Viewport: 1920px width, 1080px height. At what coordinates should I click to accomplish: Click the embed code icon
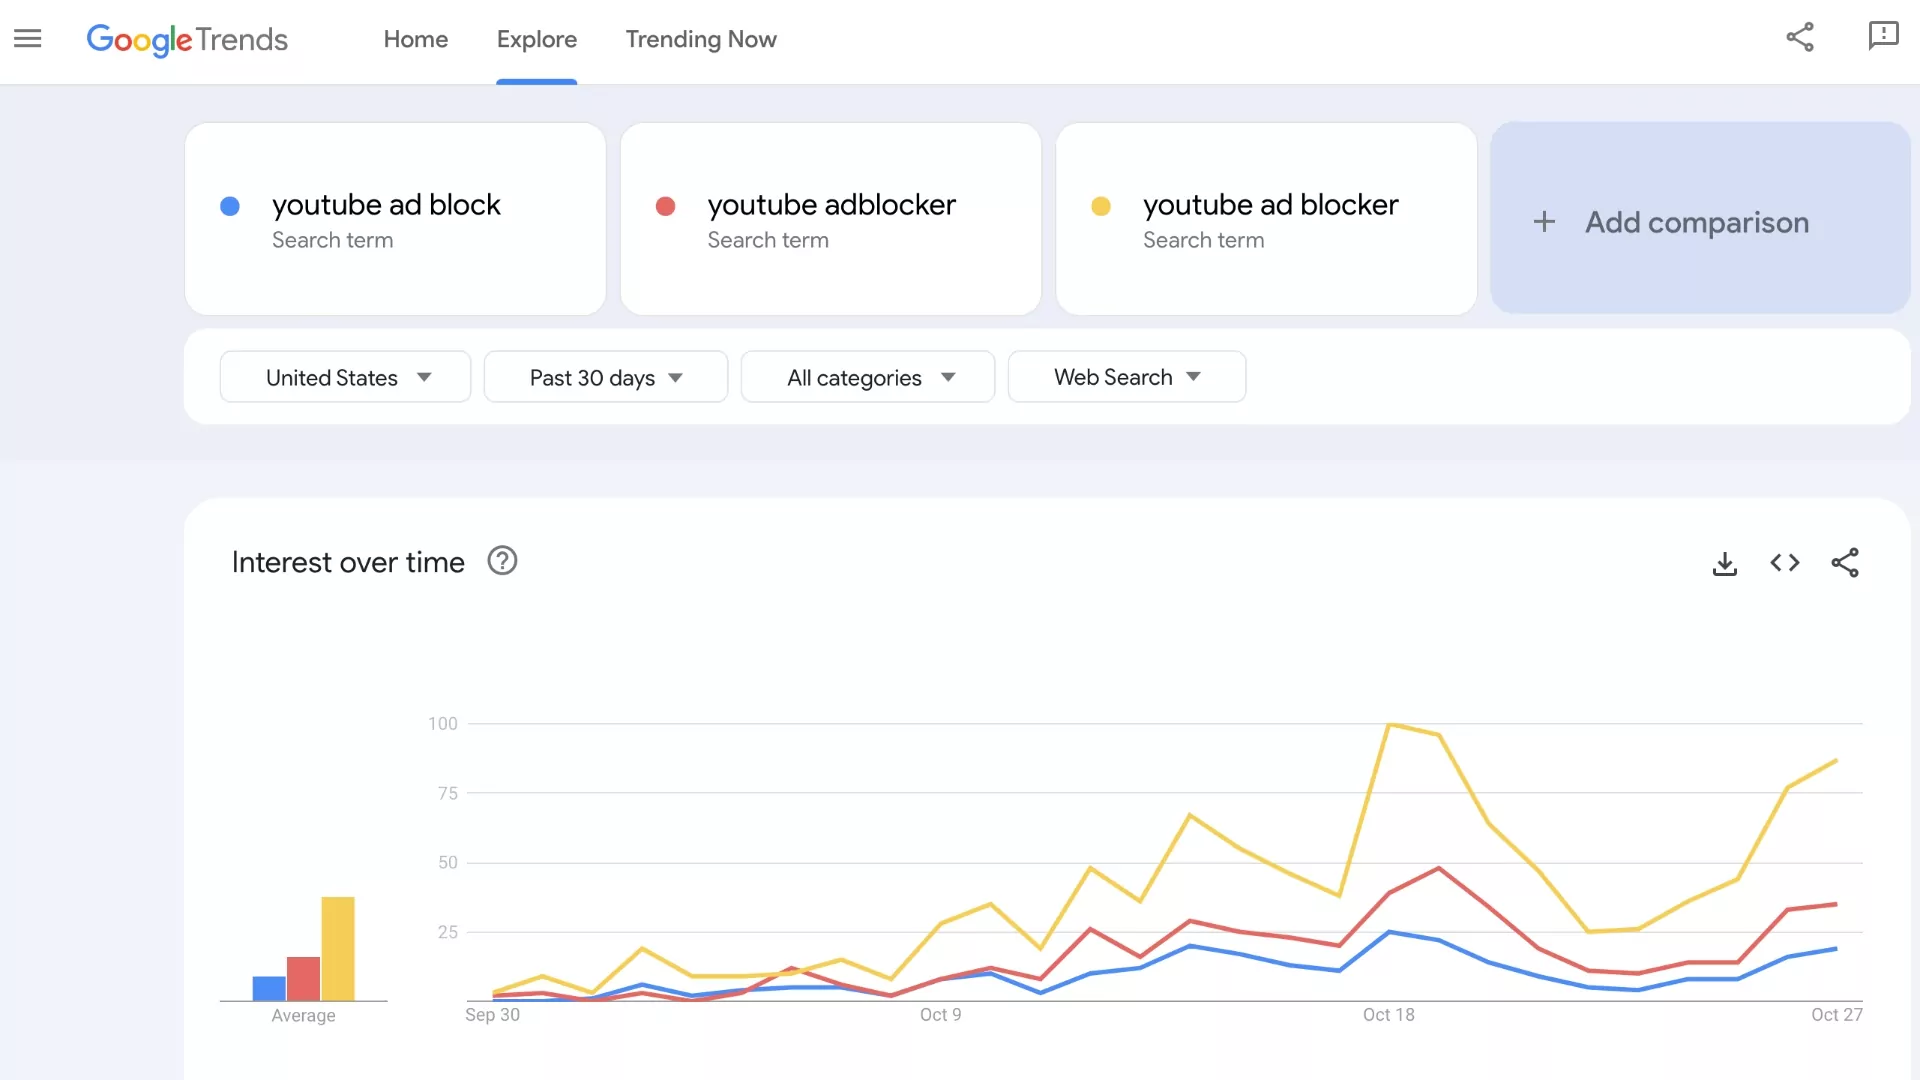pos(1785,563)
